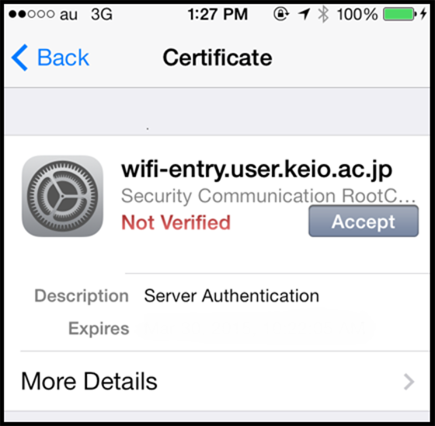435x426 pixels.
Task: Tap the au 3G carrier label
Action: click(86, 14)
